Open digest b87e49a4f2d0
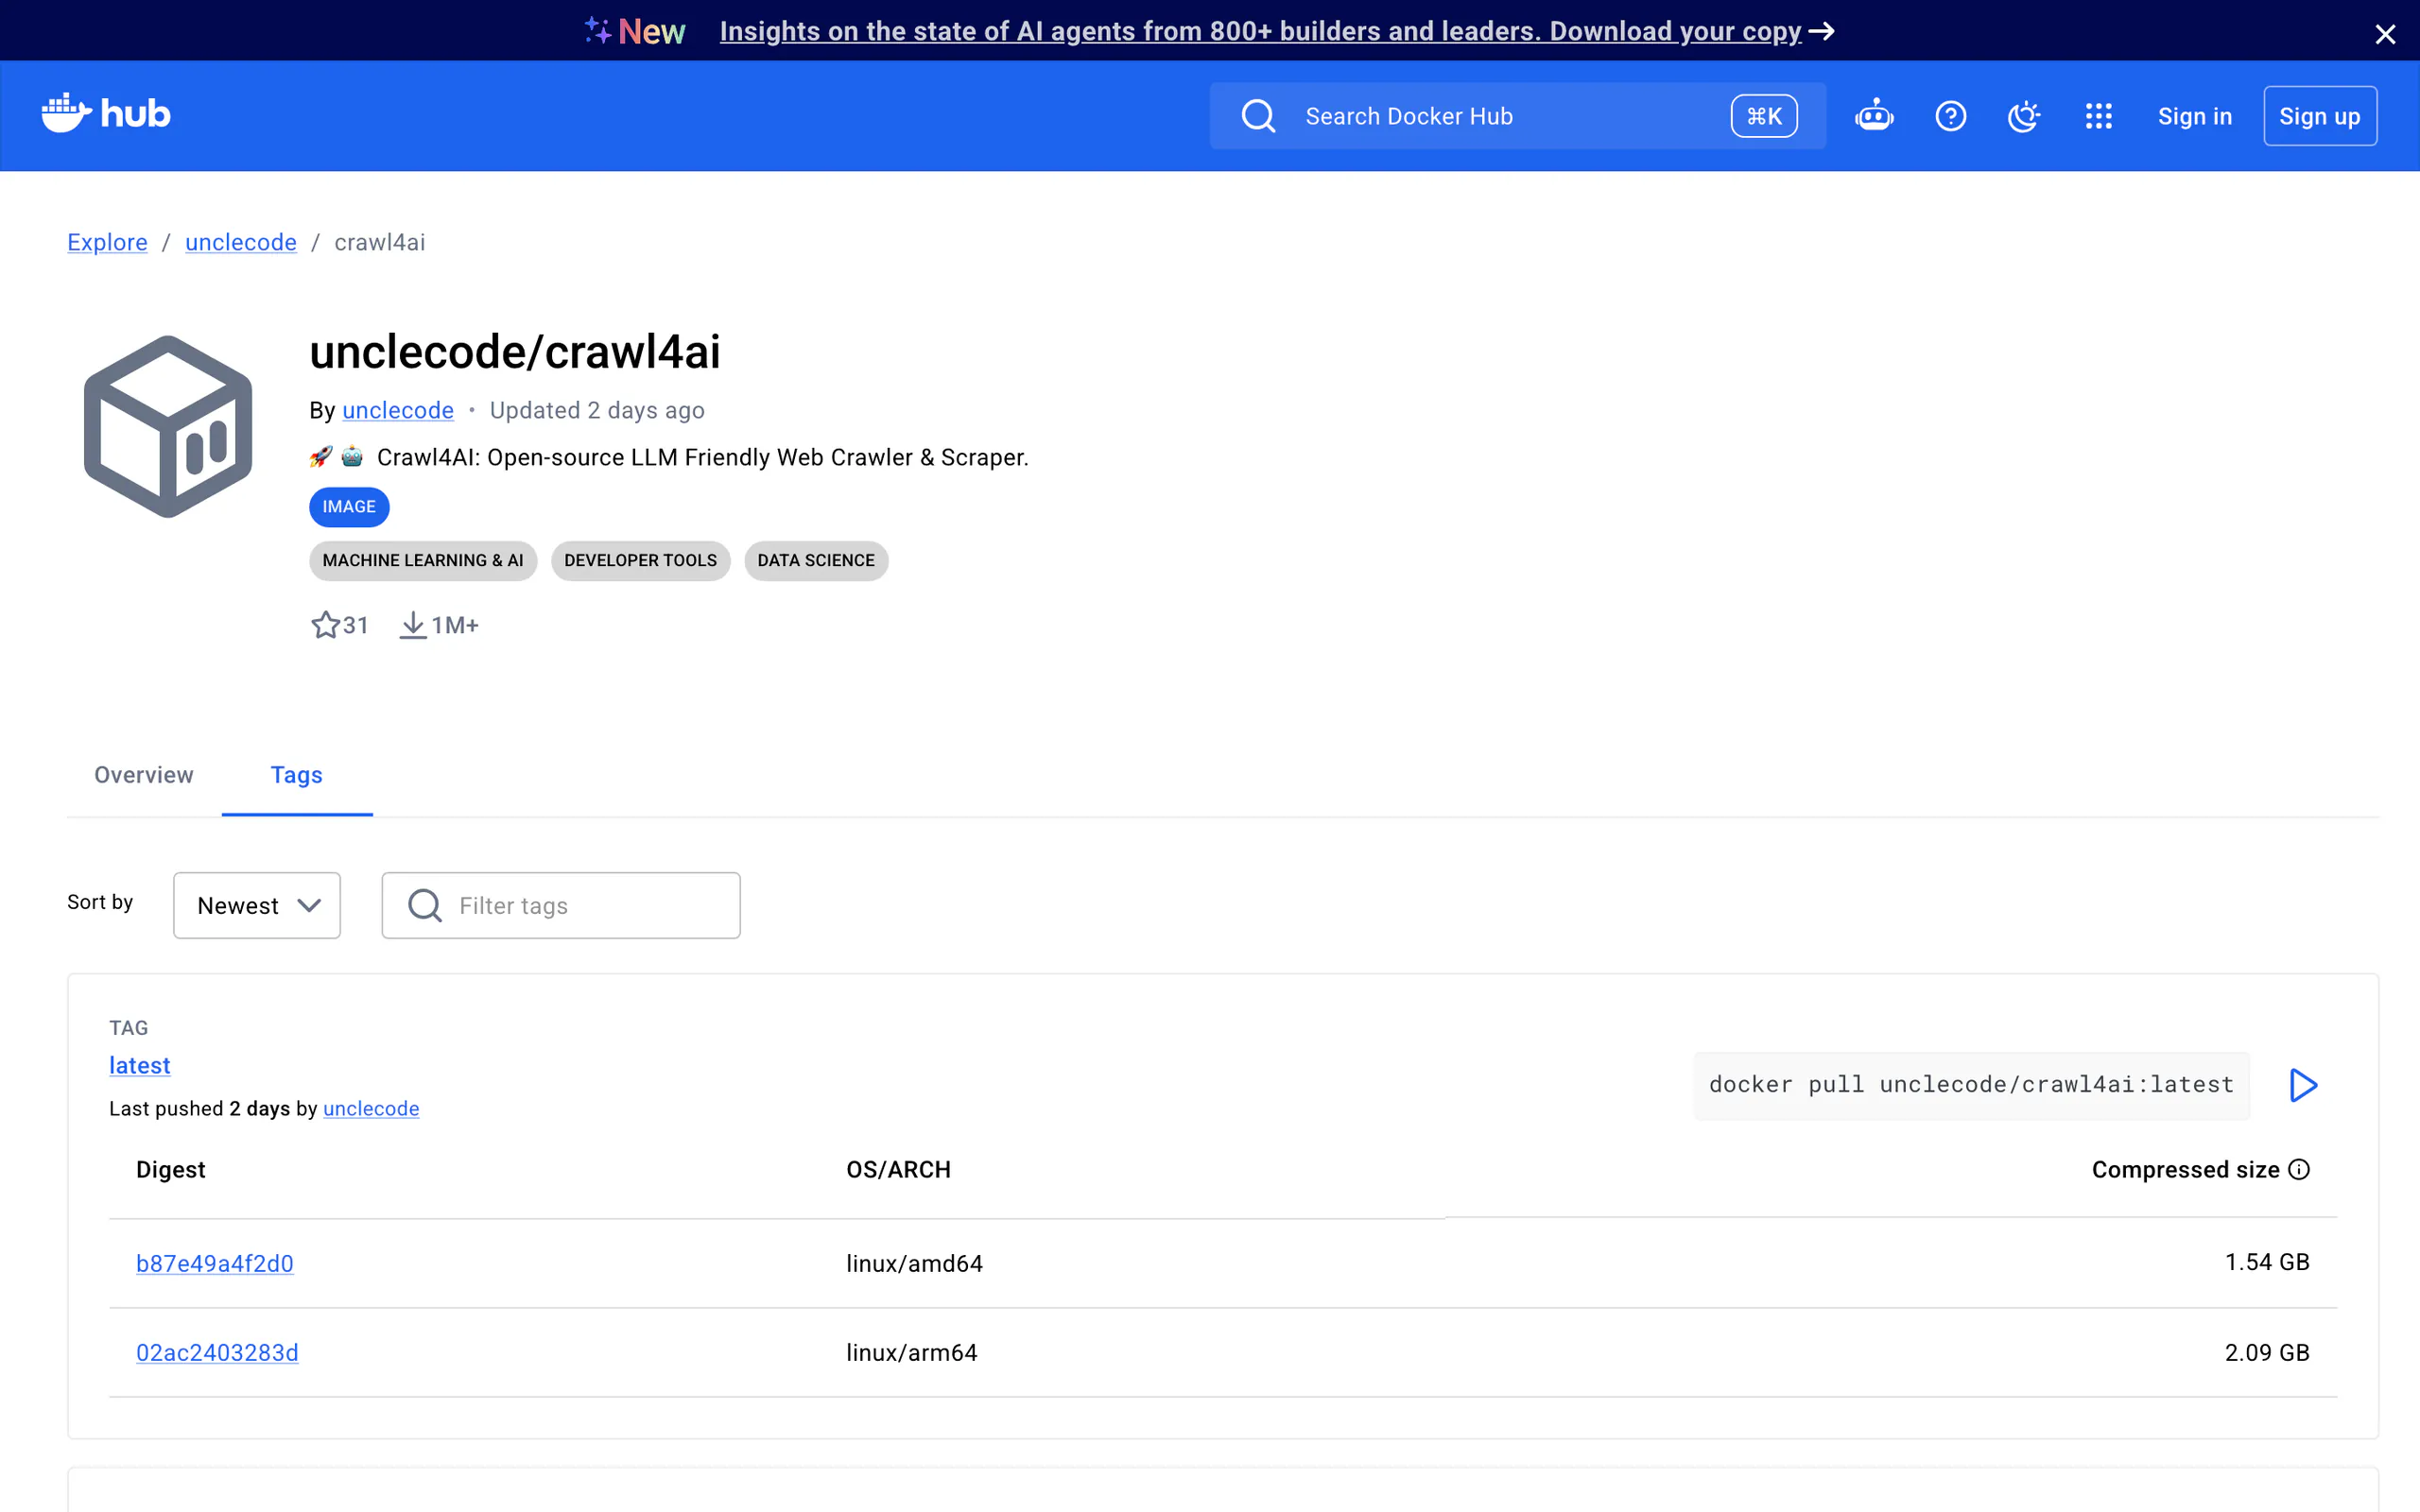Screen dimensions: 2420x1512 (215, 1263)
